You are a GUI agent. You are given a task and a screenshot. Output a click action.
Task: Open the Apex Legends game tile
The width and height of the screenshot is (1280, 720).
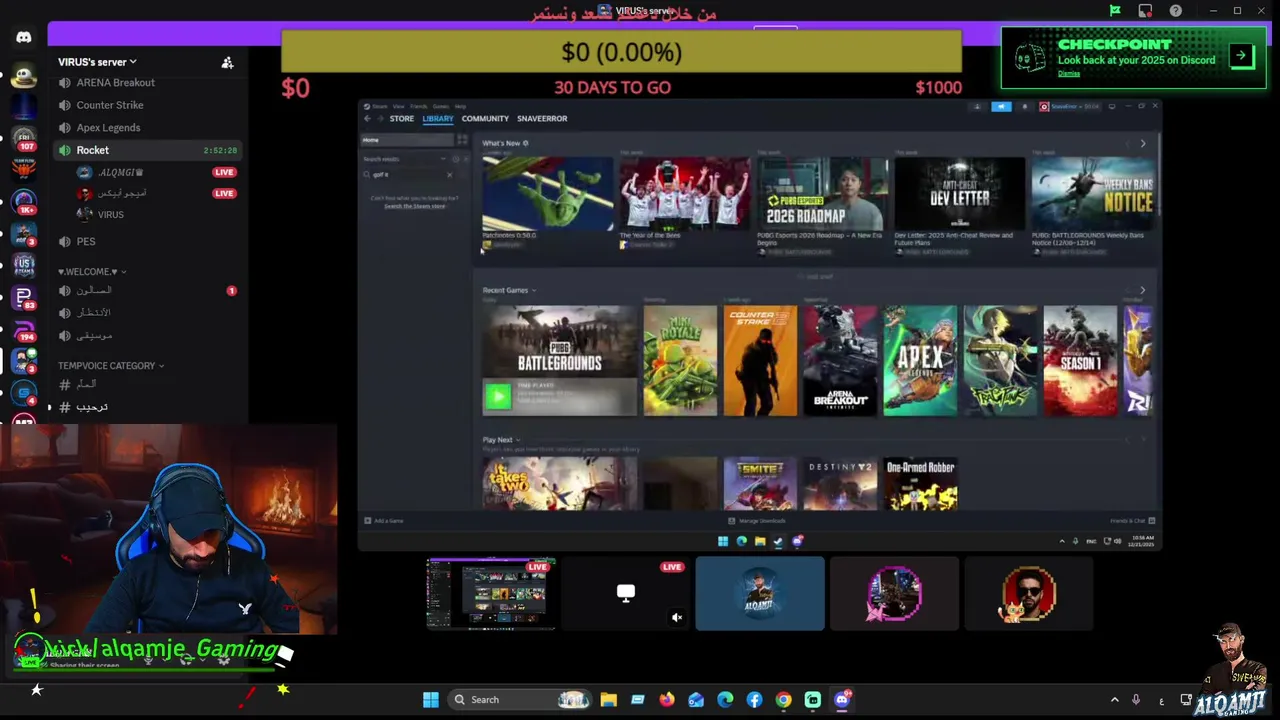pyautogui.click(x=920, y=361)
